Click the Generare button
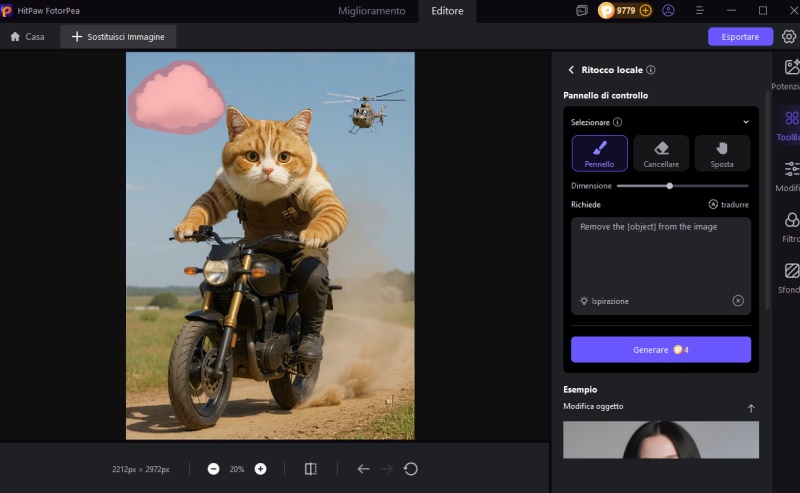 (661, 350)
